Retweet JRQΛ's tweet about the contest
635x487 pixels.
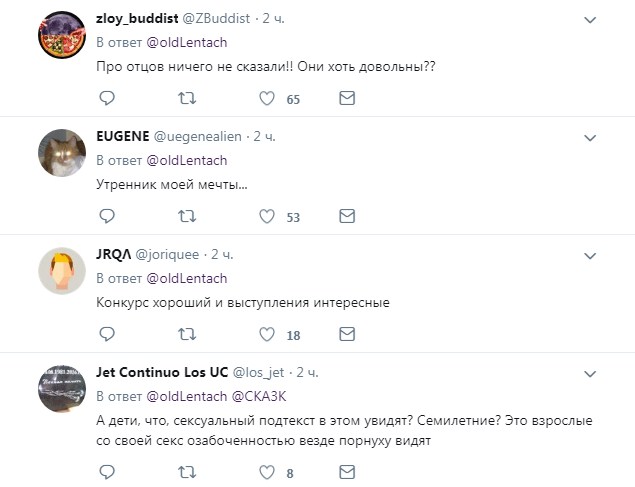(186, 335)
